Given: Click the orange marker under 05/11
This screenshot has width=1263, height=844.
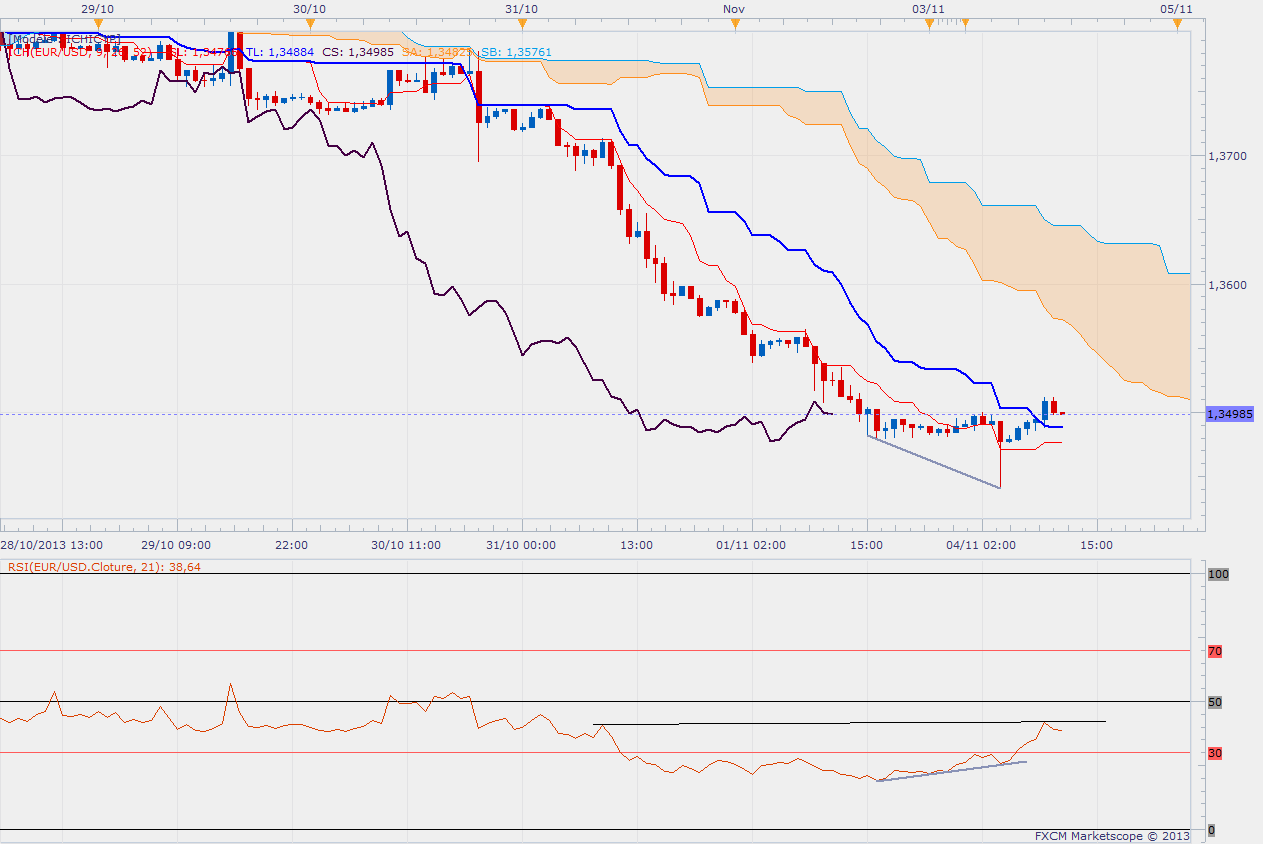Looking at the screenshot, I should coord(1178,23).
